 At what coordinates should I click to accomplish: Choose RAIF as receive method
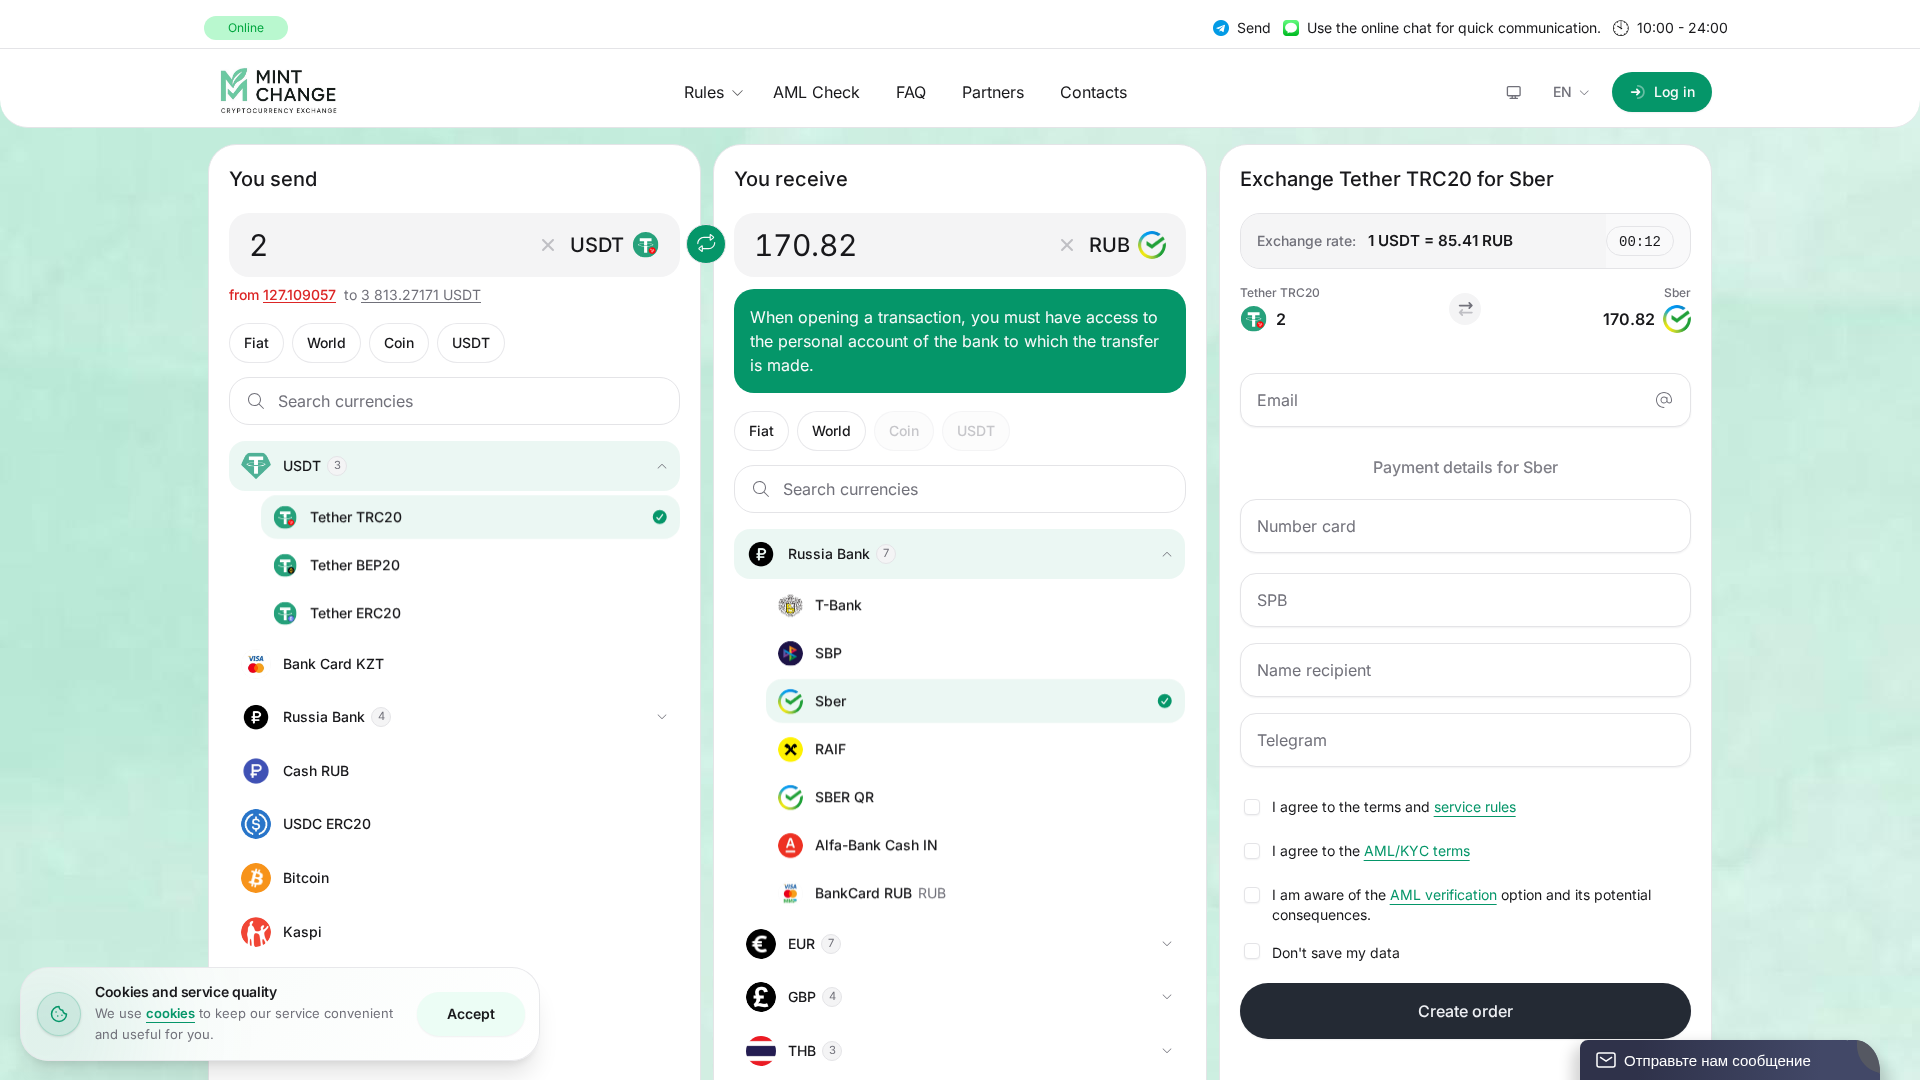point(975,749)
